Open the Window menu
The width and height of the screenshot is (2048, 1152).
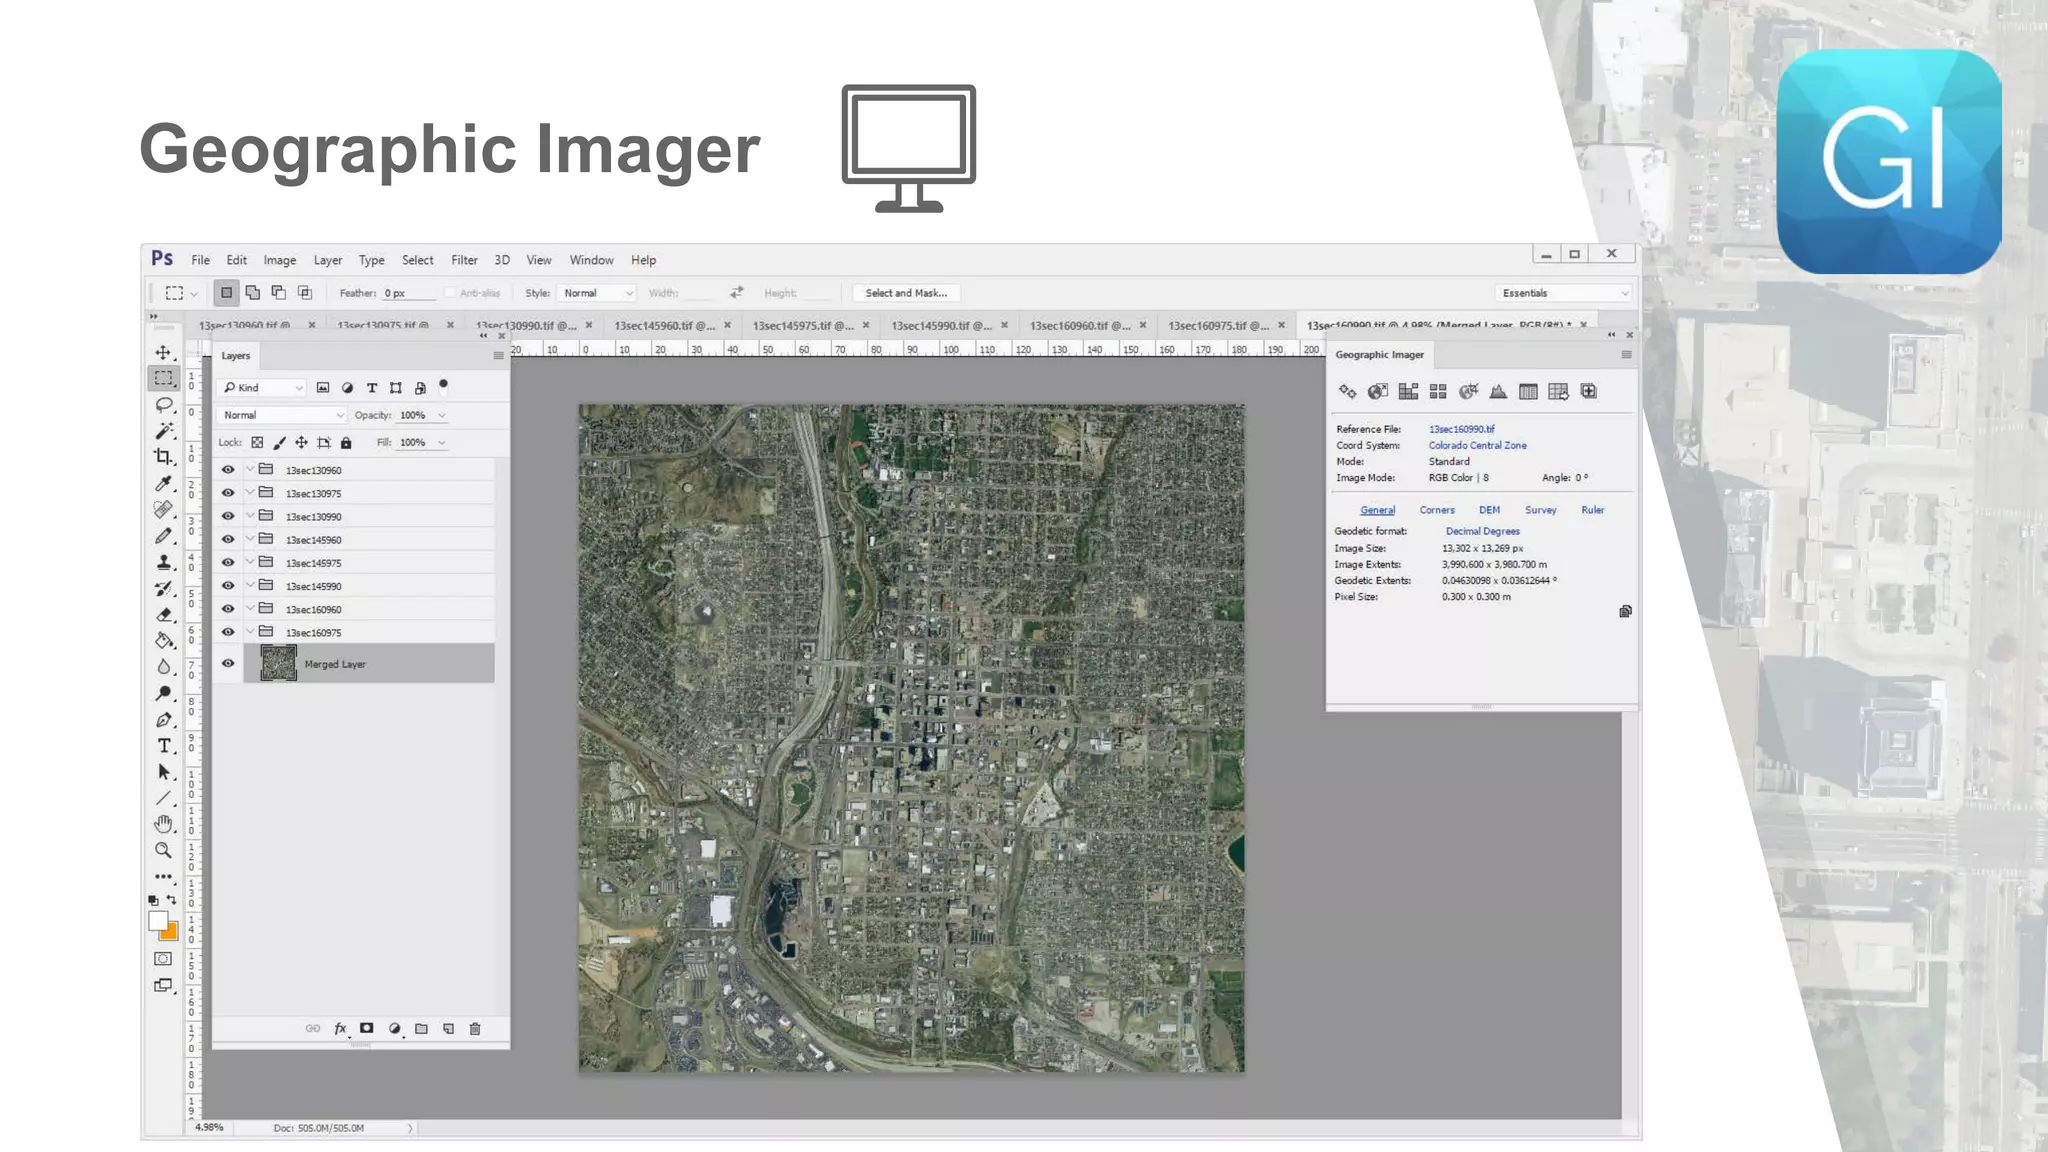591,260
